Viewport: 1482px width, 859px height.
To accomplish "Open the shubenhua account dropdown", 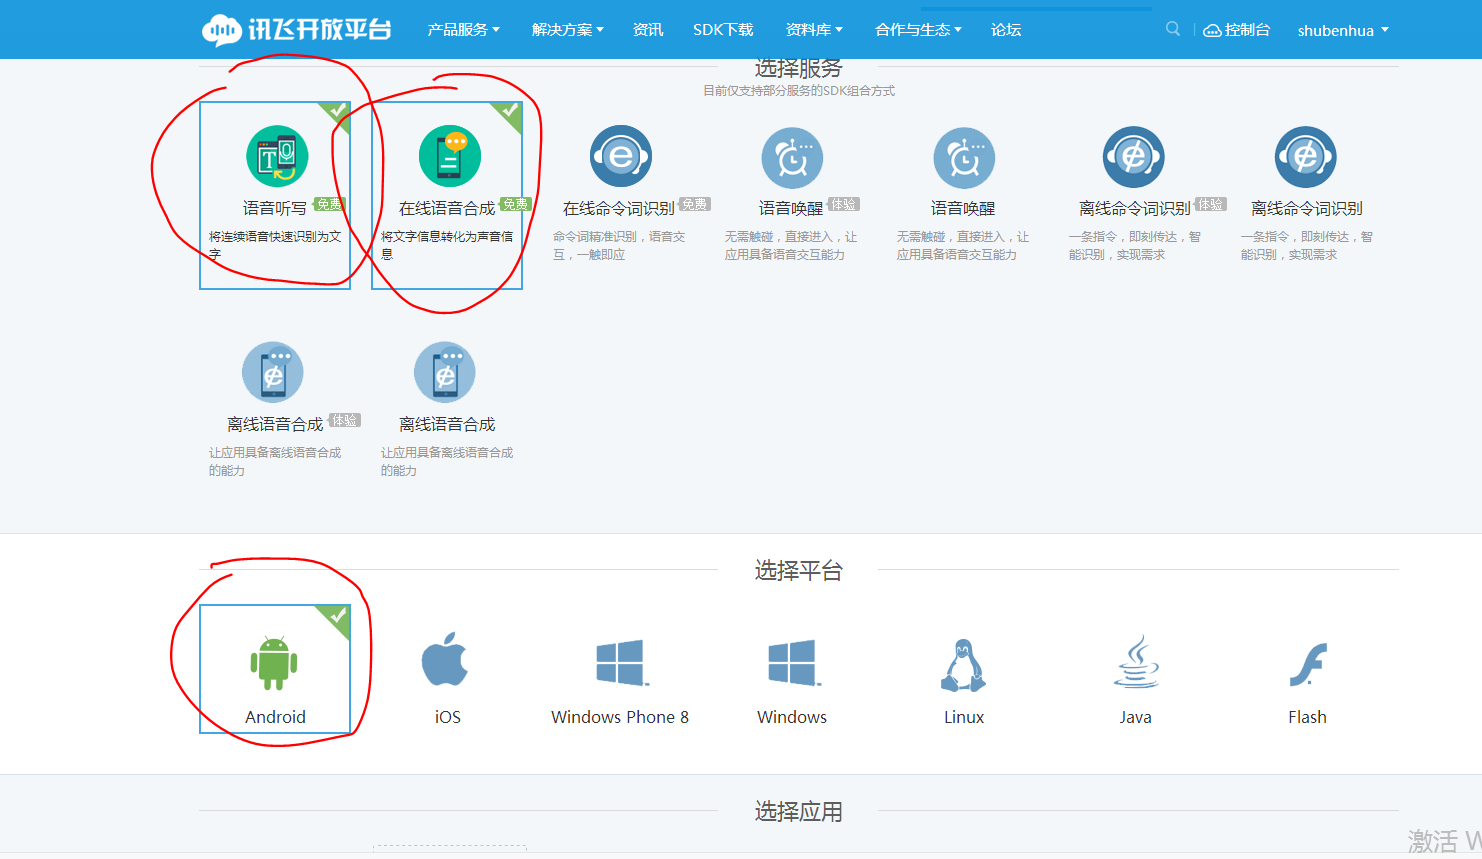I will 1343,30.
